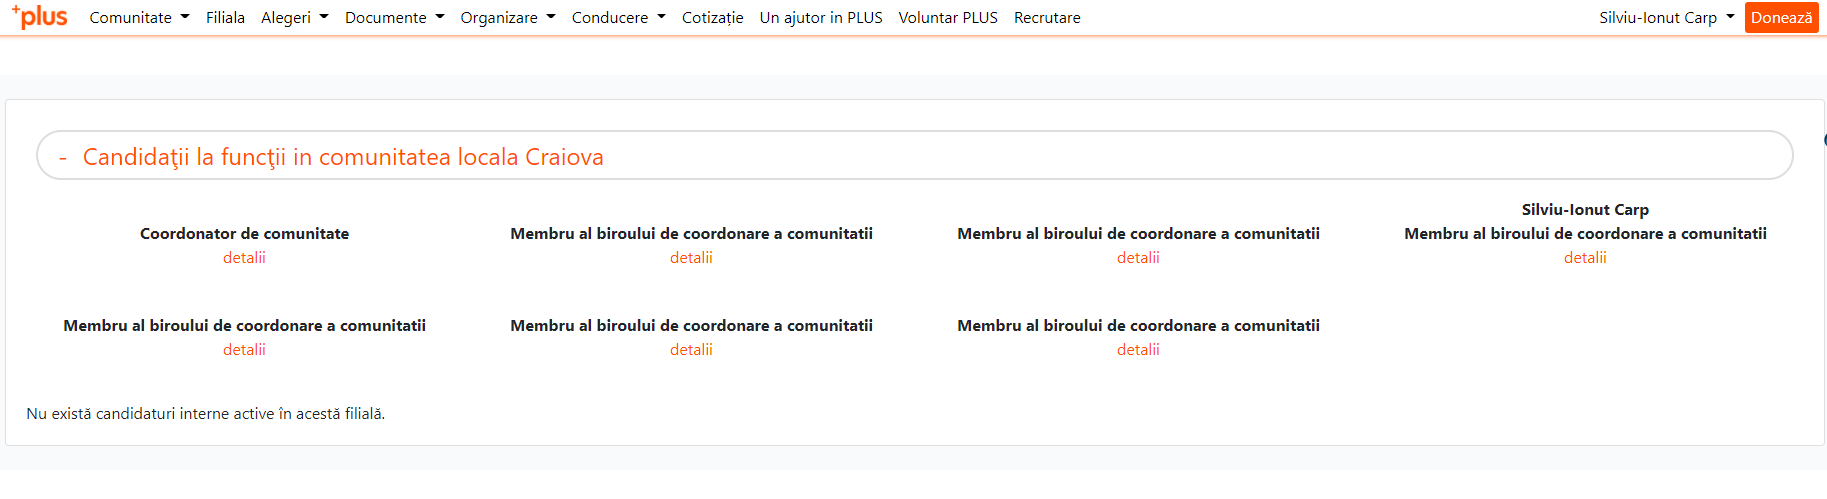Go to the Cotizație page
This screenshot has width=1827, height=499.
(x=712, y=18)
